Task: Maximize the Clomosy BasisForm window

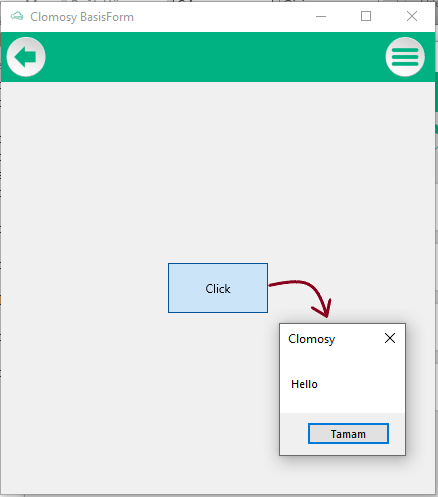Action: click(x=366, y=16)
